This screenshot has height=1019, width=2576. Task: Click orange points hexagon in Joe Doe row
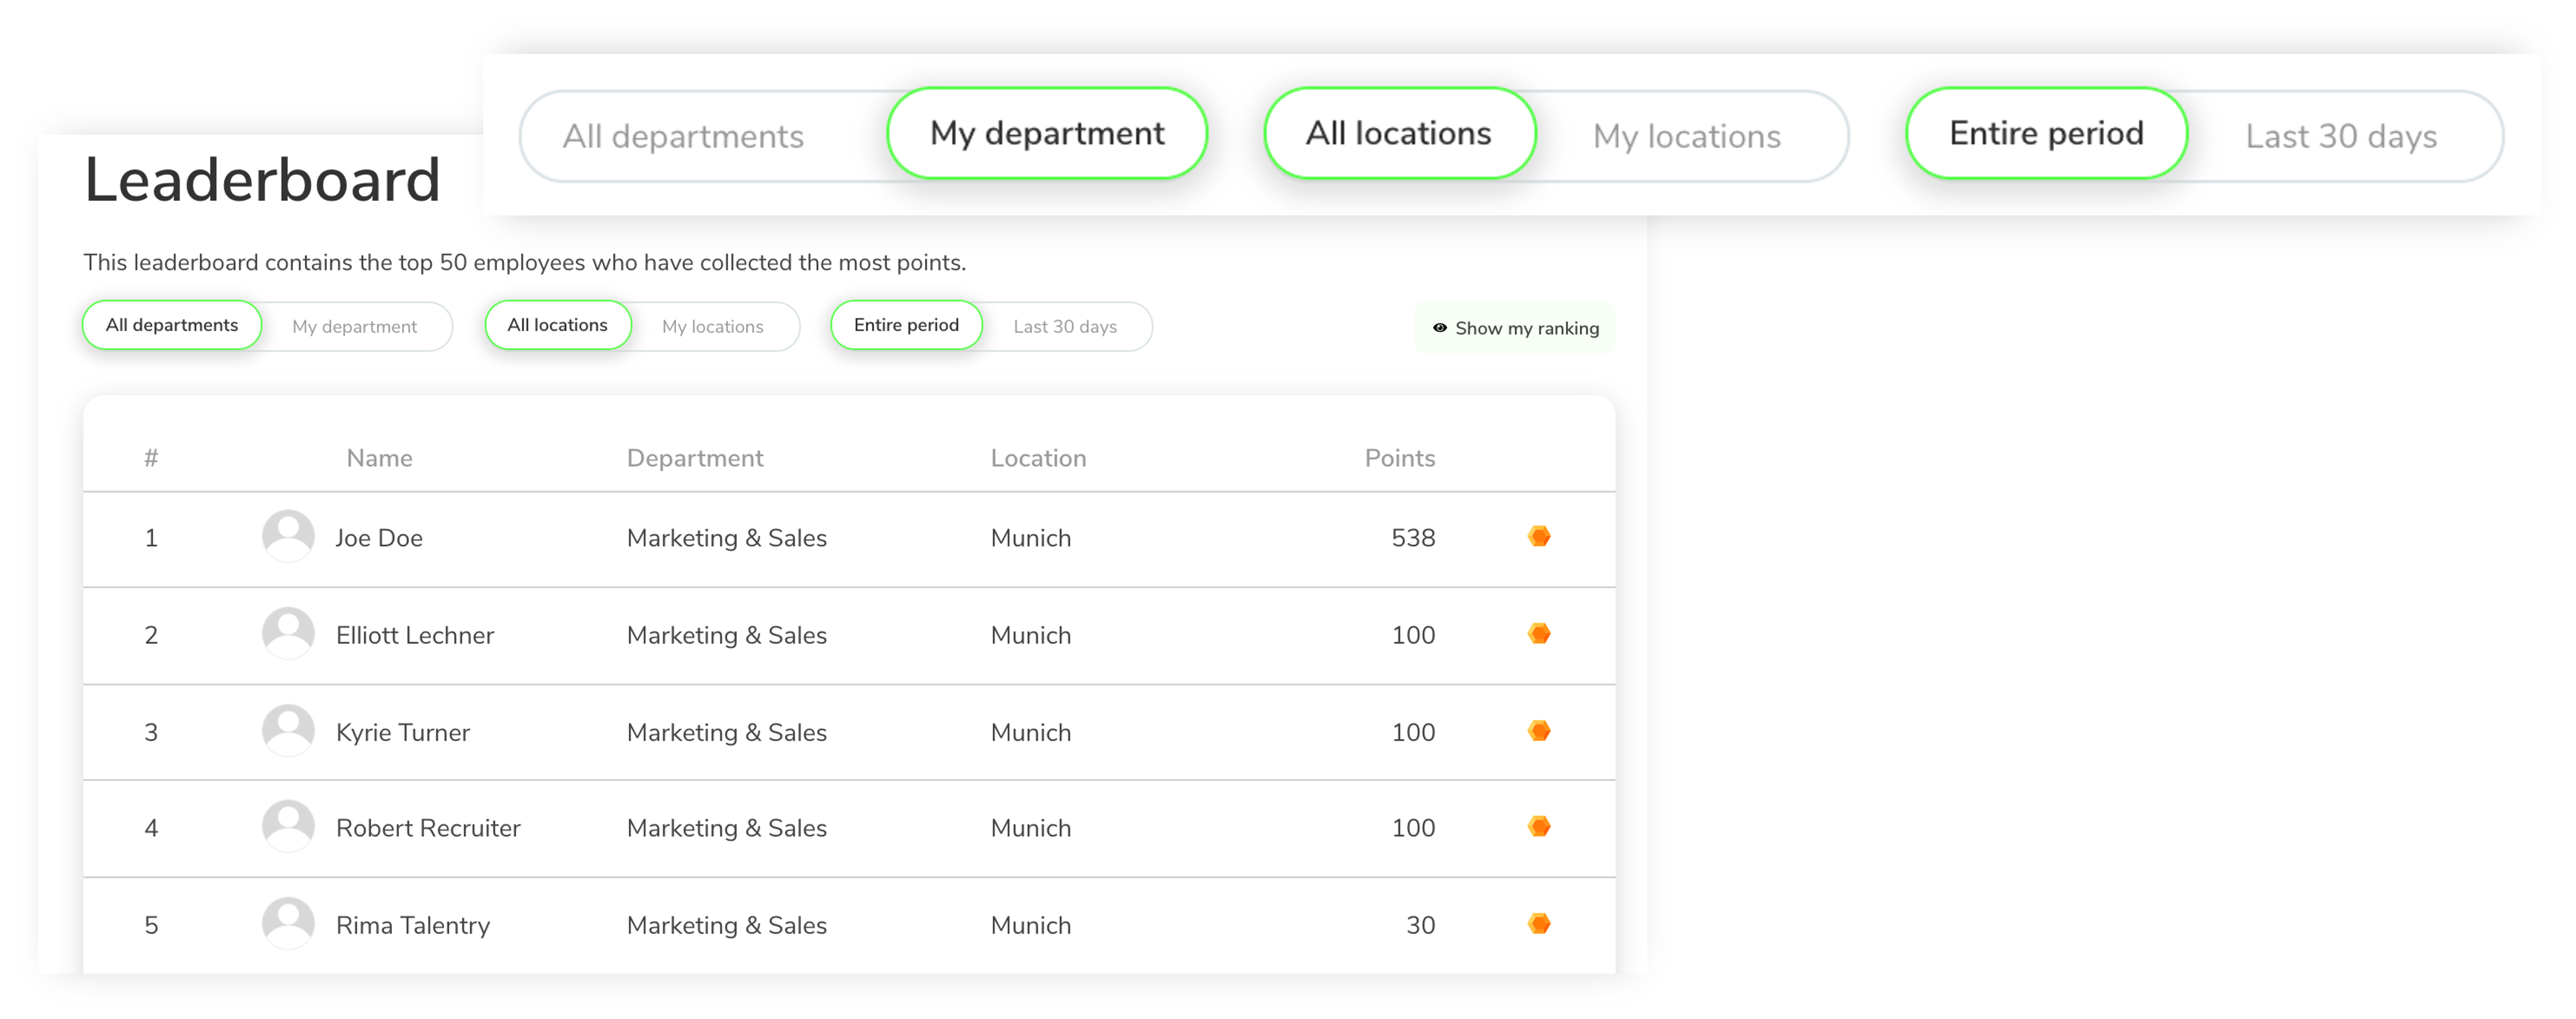(1539, 537)
